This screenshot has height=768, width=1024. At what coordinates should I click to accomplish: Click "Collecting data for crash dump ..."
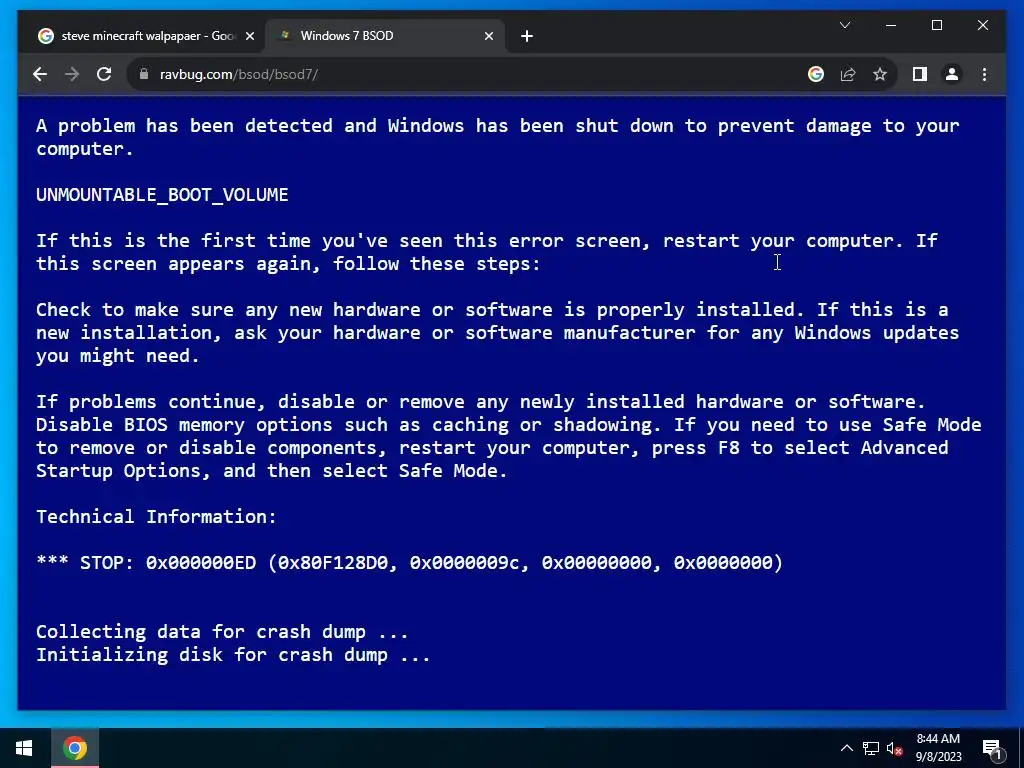click(x=222, y=632)
